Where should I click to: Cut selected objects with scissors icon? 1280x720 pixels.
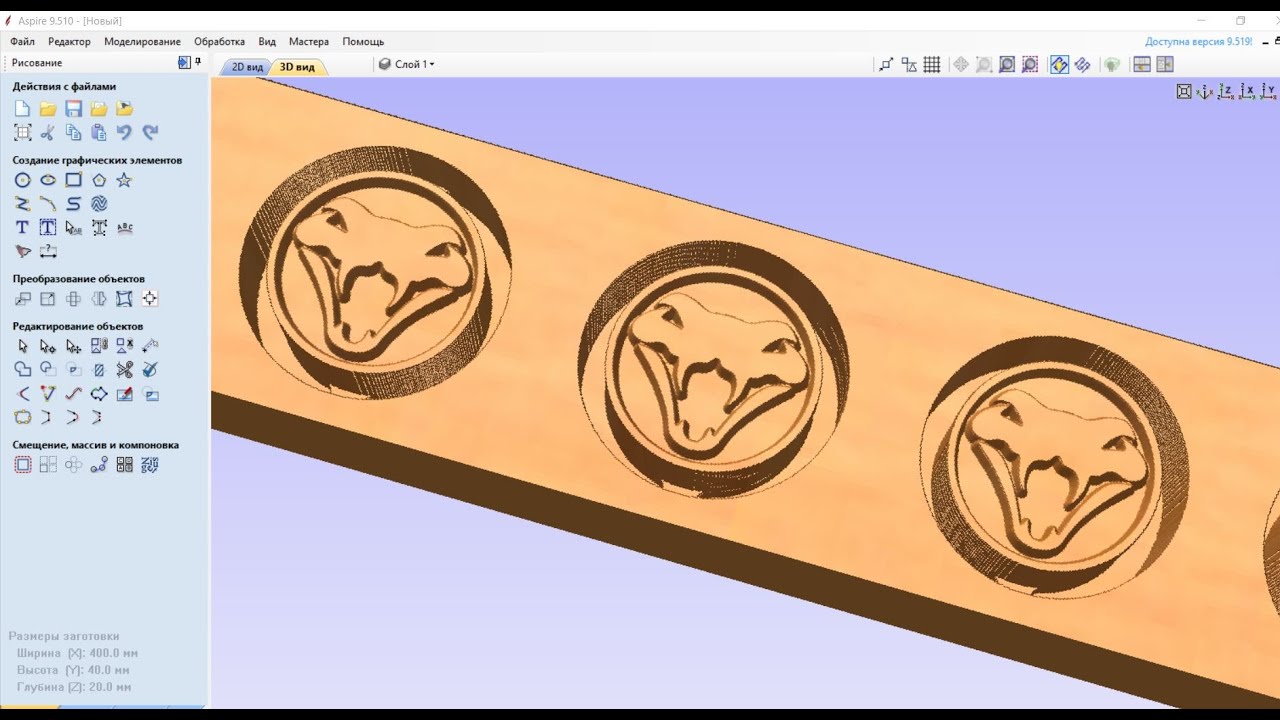48,132
